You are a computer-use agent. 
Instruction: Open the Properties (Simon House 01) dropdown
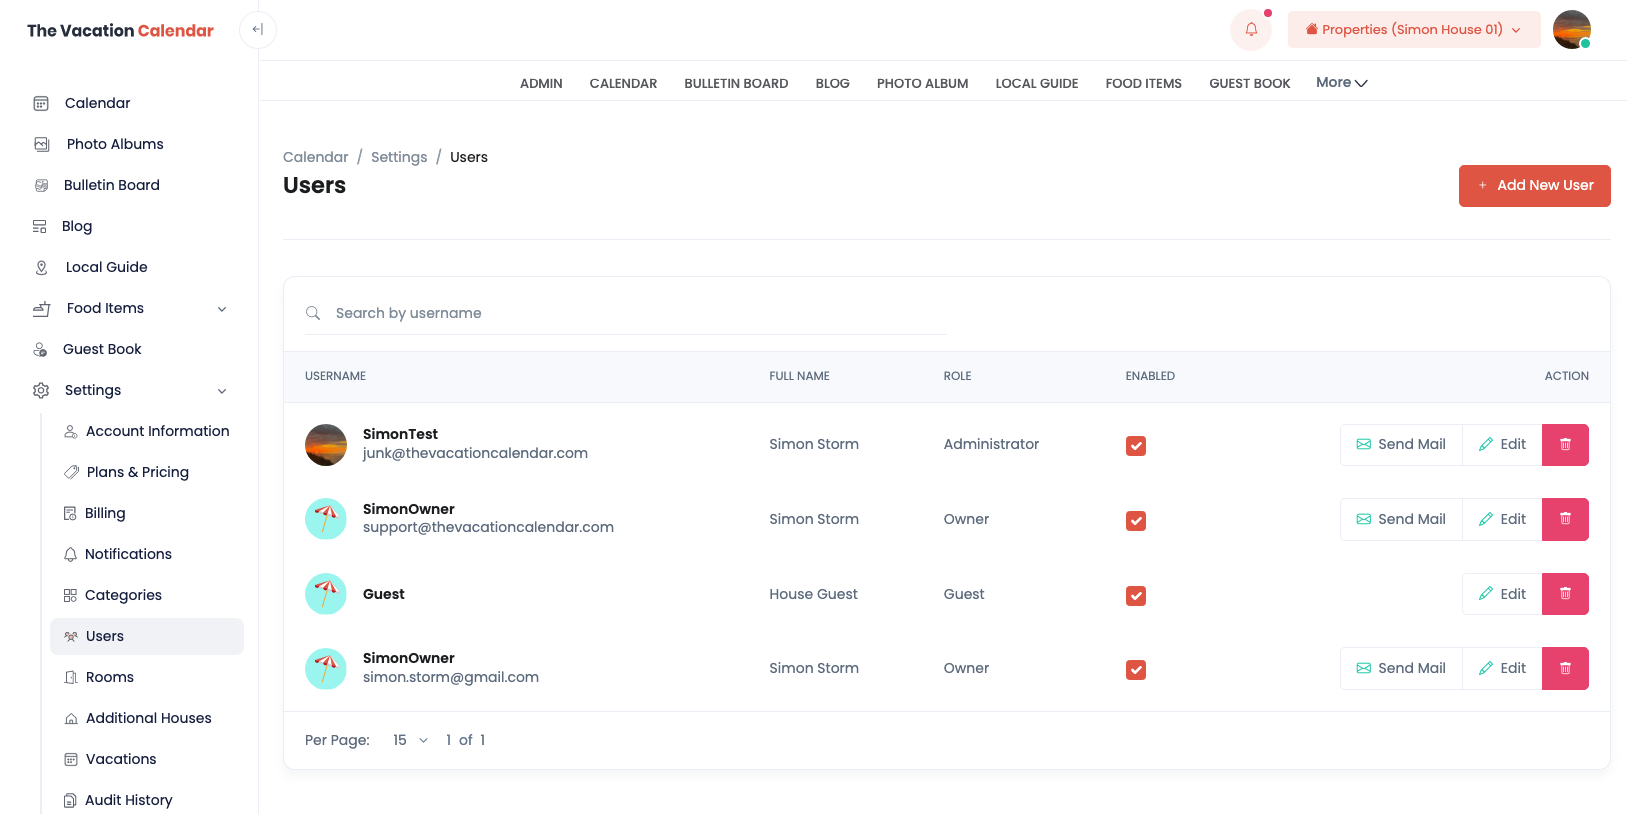[1413, 30]
